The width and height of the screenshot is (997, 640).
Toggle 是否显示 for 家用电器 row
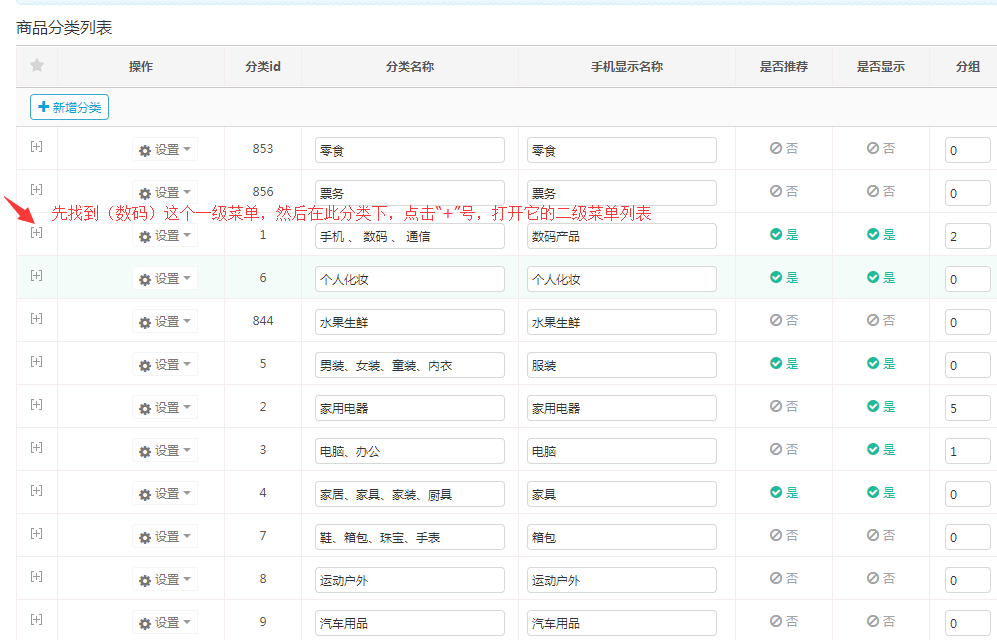coord(881,406)
